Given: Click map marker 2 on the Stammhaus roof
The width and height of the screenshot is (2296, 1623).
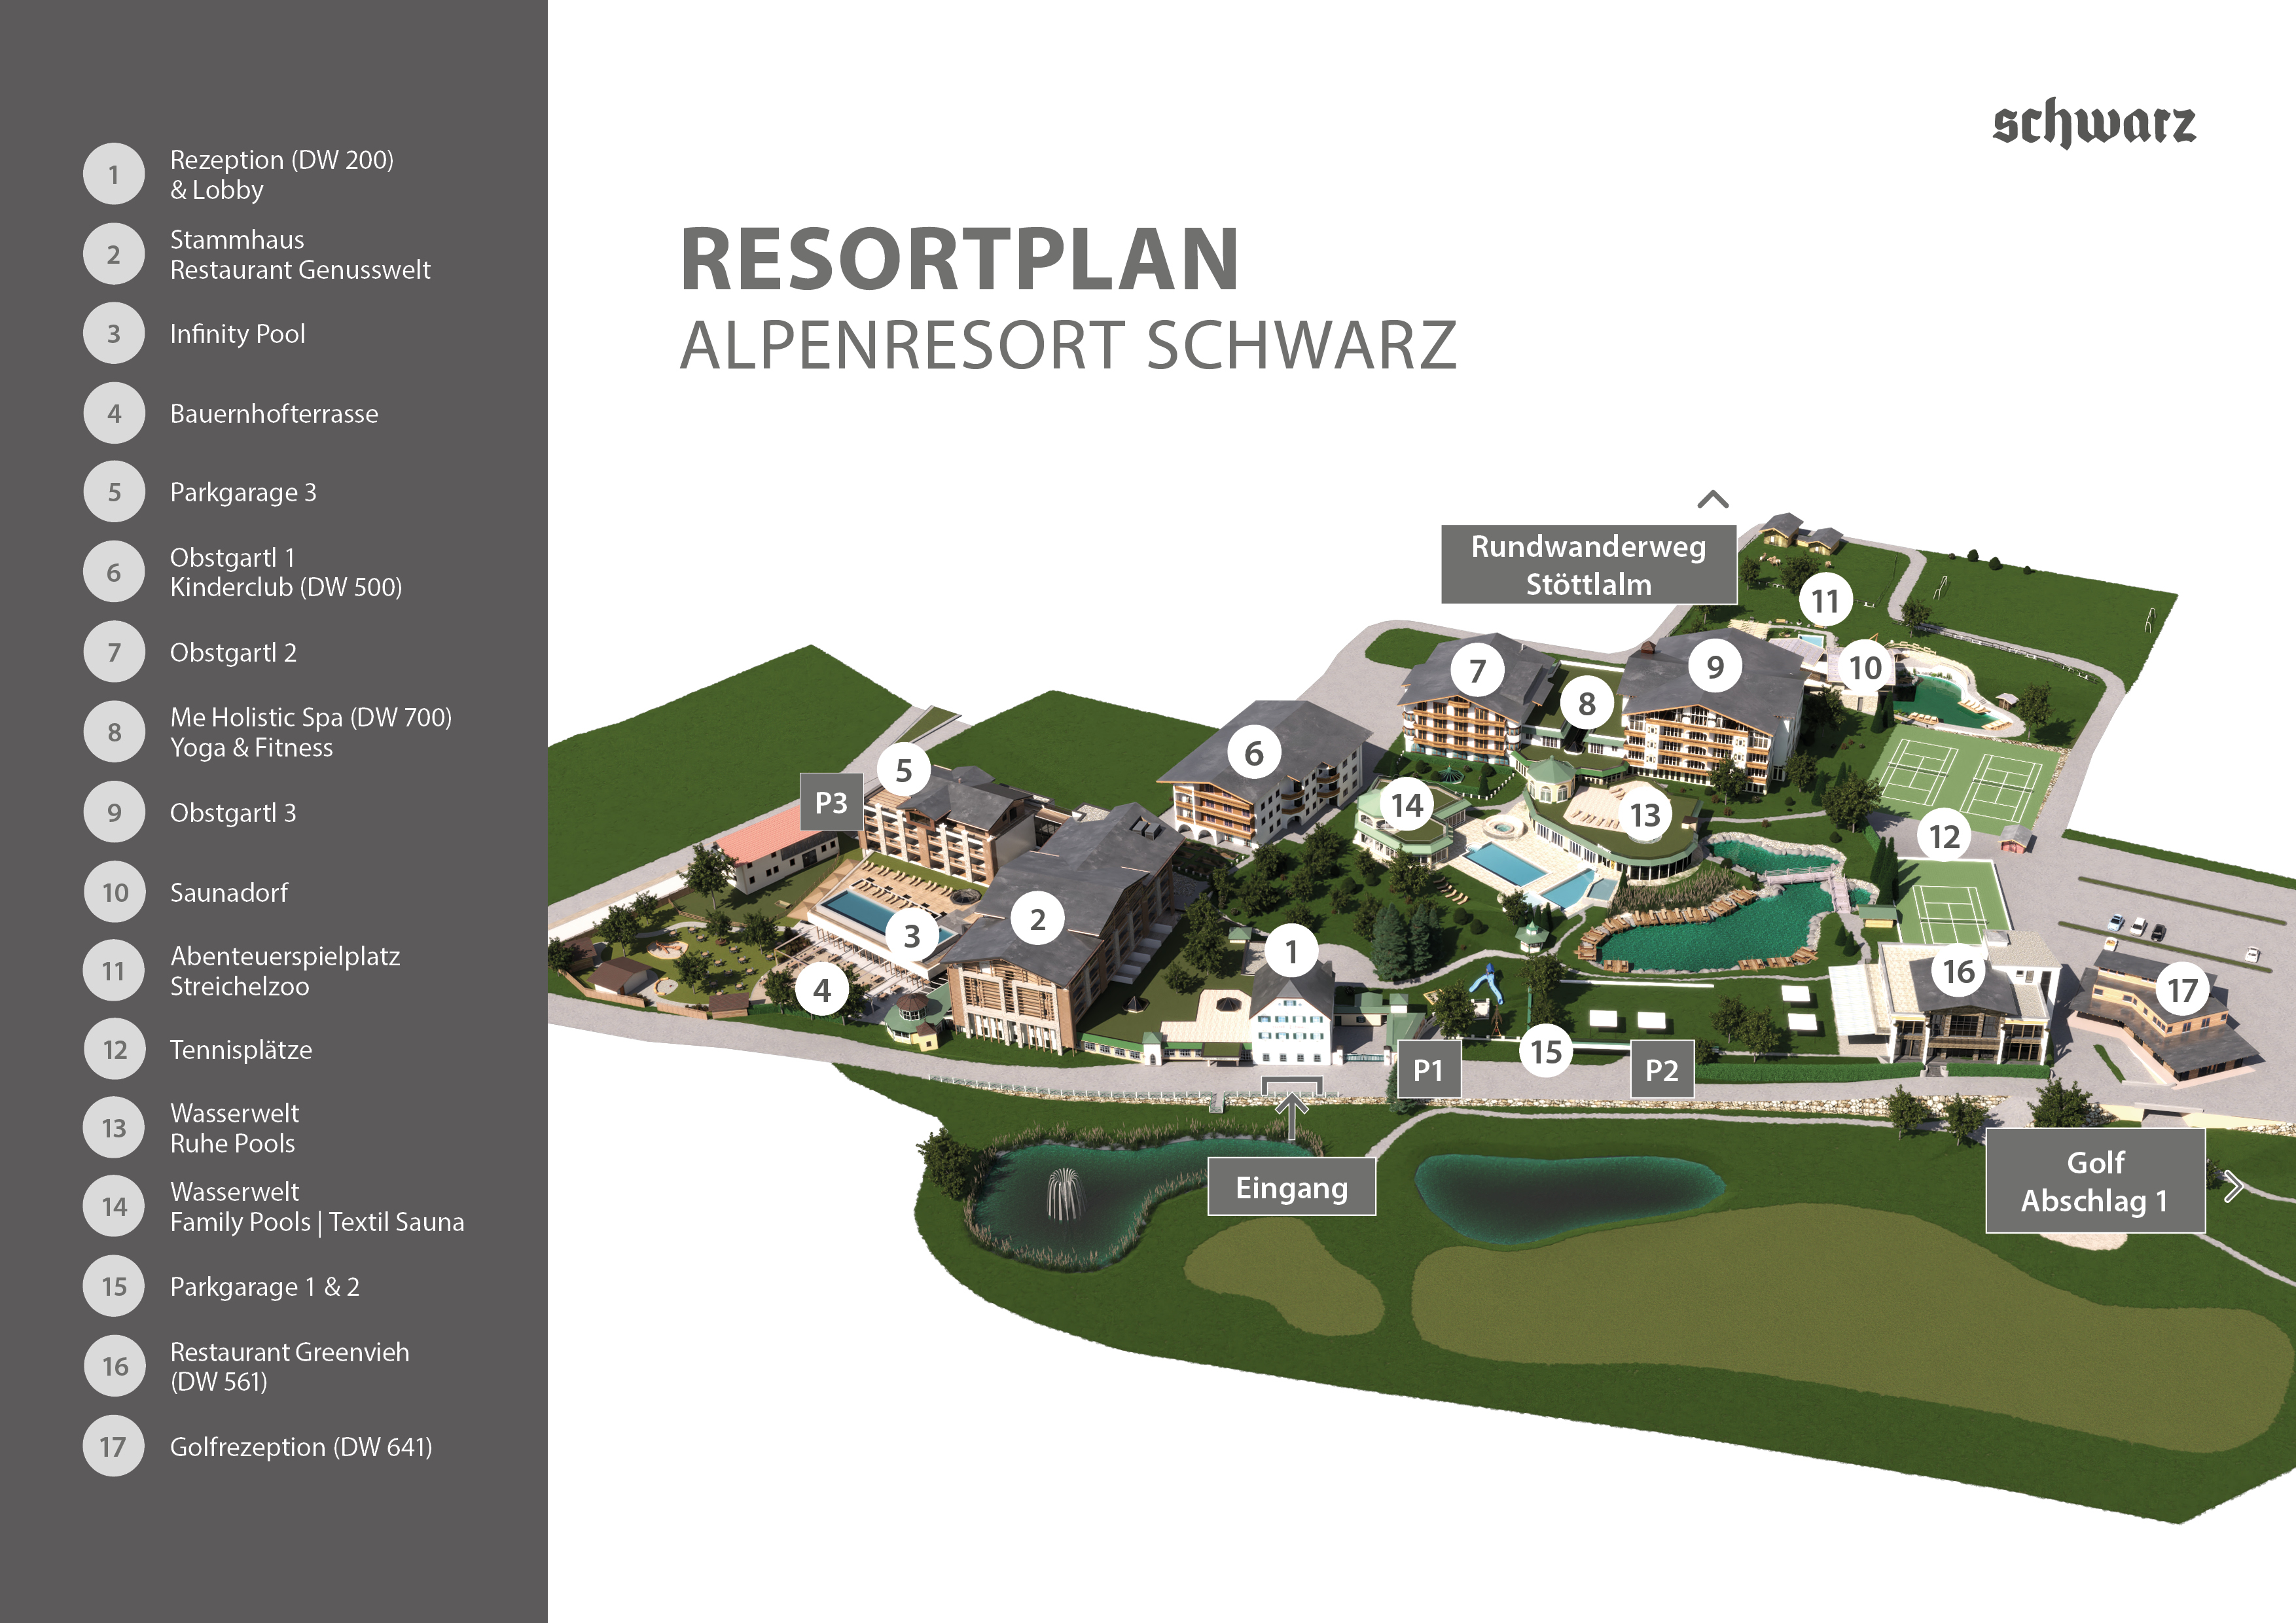Looking at the screenshot, I should point(1038,918).
